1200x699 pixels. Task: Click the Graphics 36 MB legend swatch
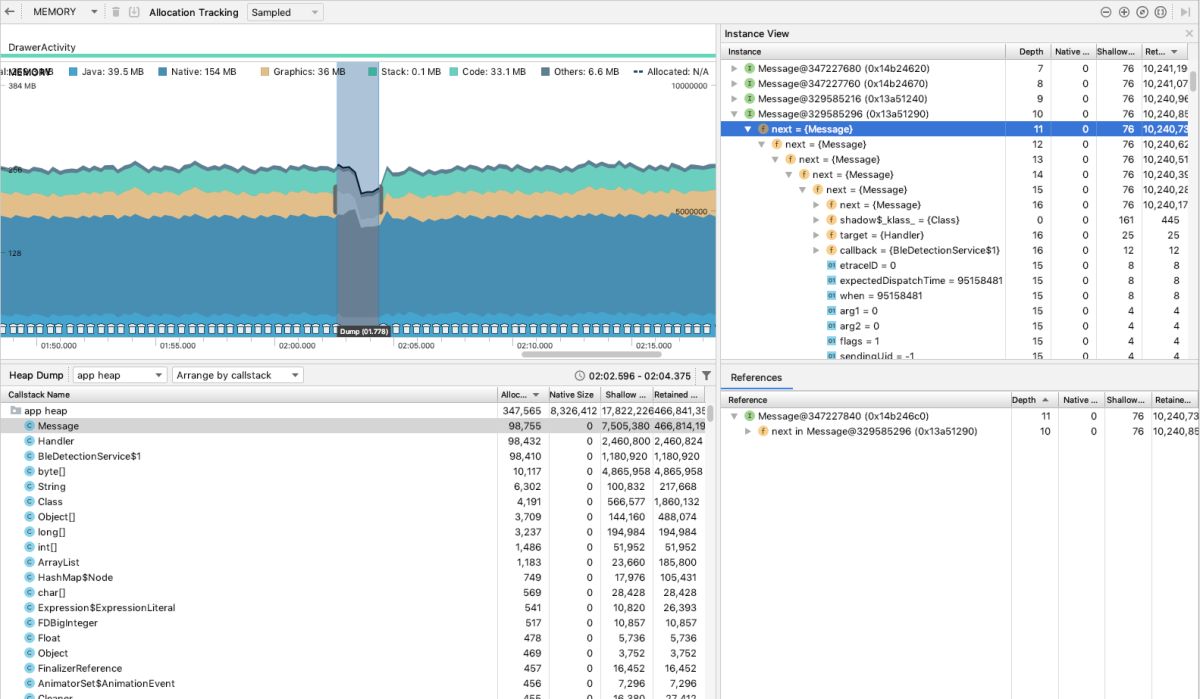pos(265,72)
